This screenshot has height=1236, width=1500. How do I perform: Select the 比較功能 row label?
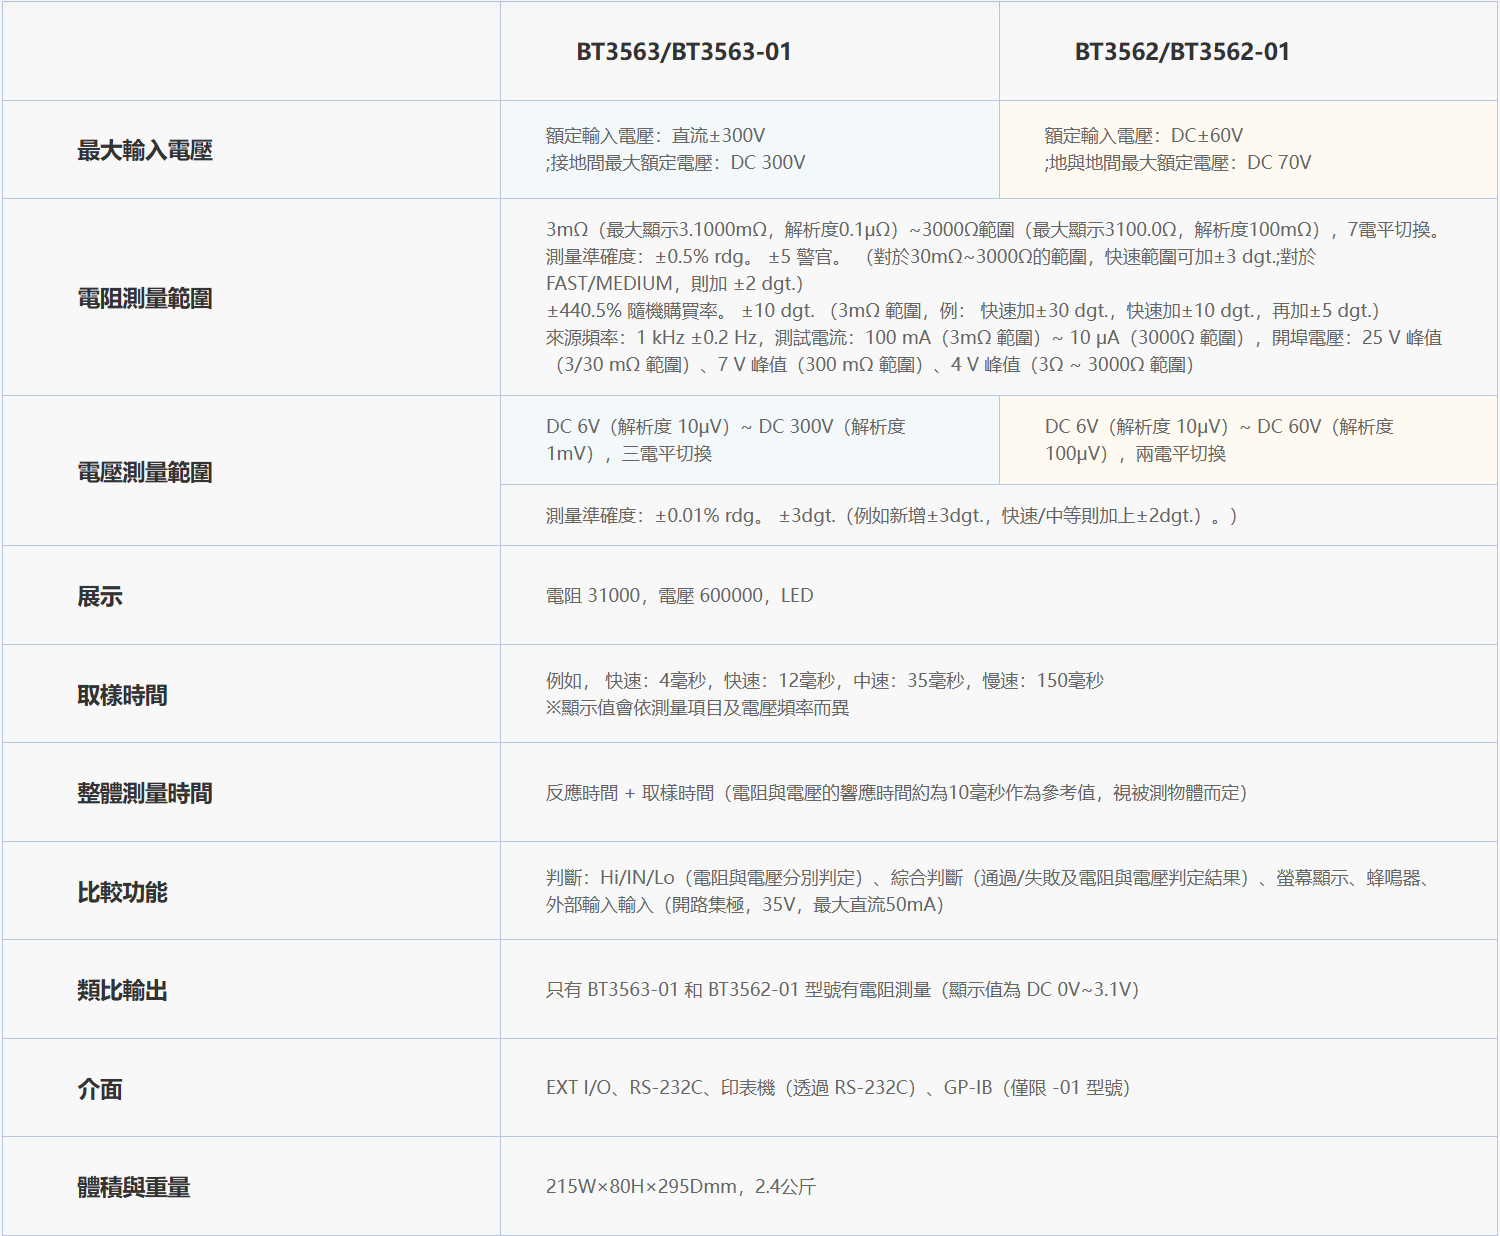122,892
